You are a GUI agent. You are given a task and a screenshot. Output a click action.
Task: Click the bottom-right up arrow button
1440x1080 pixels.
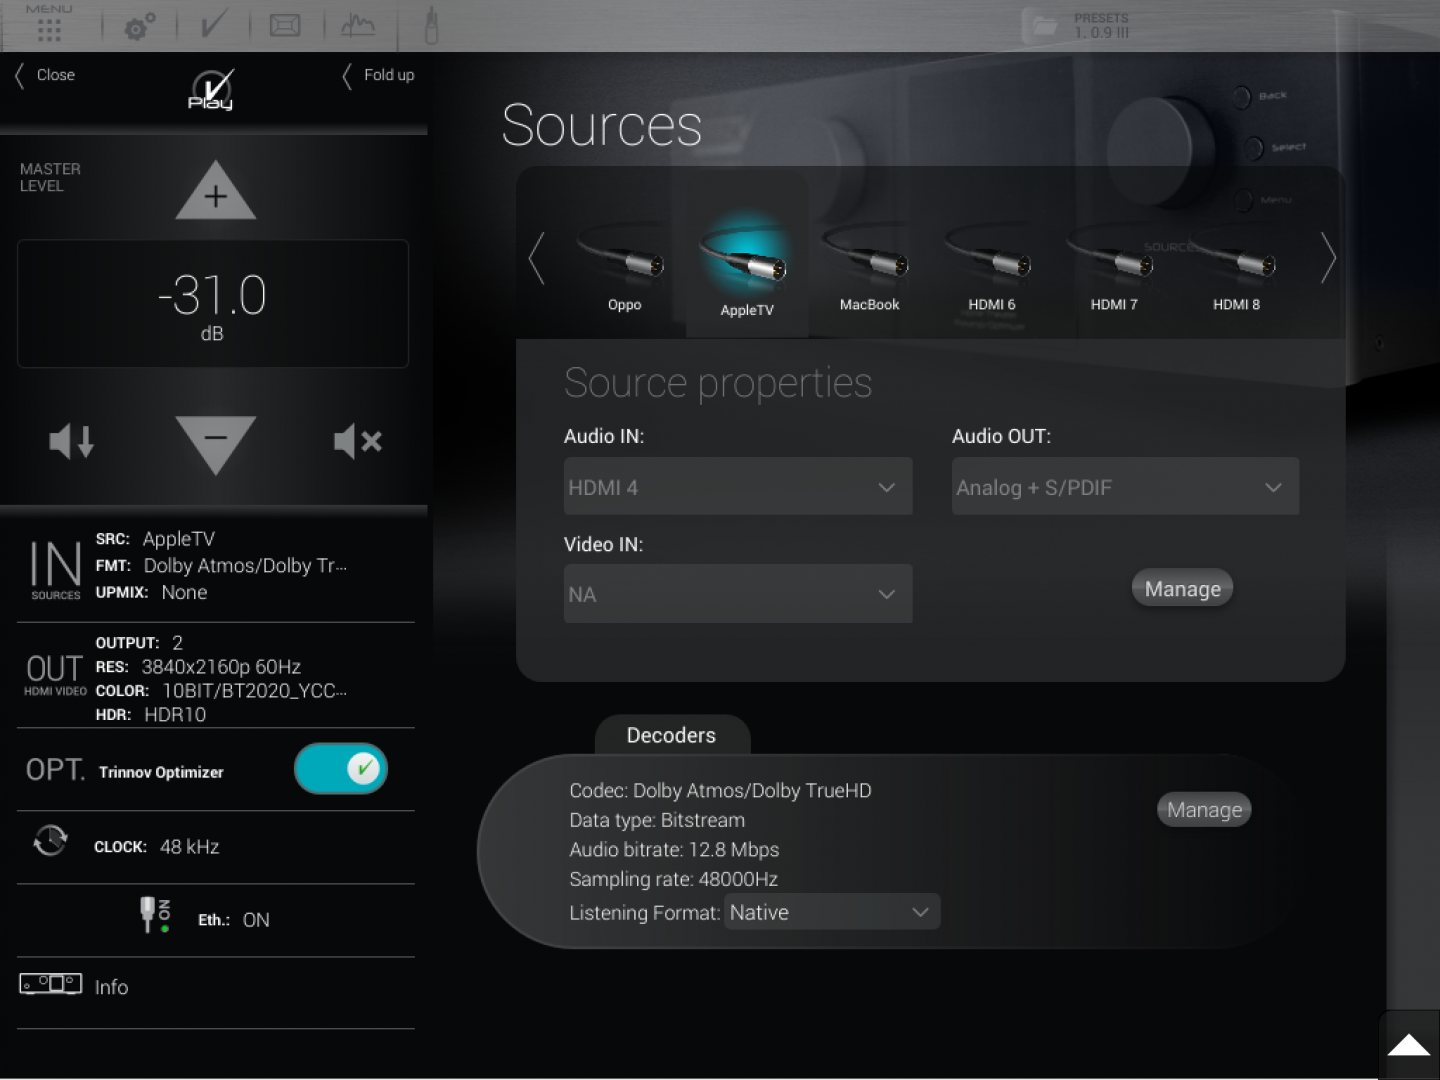(x=1409, y=1046)
